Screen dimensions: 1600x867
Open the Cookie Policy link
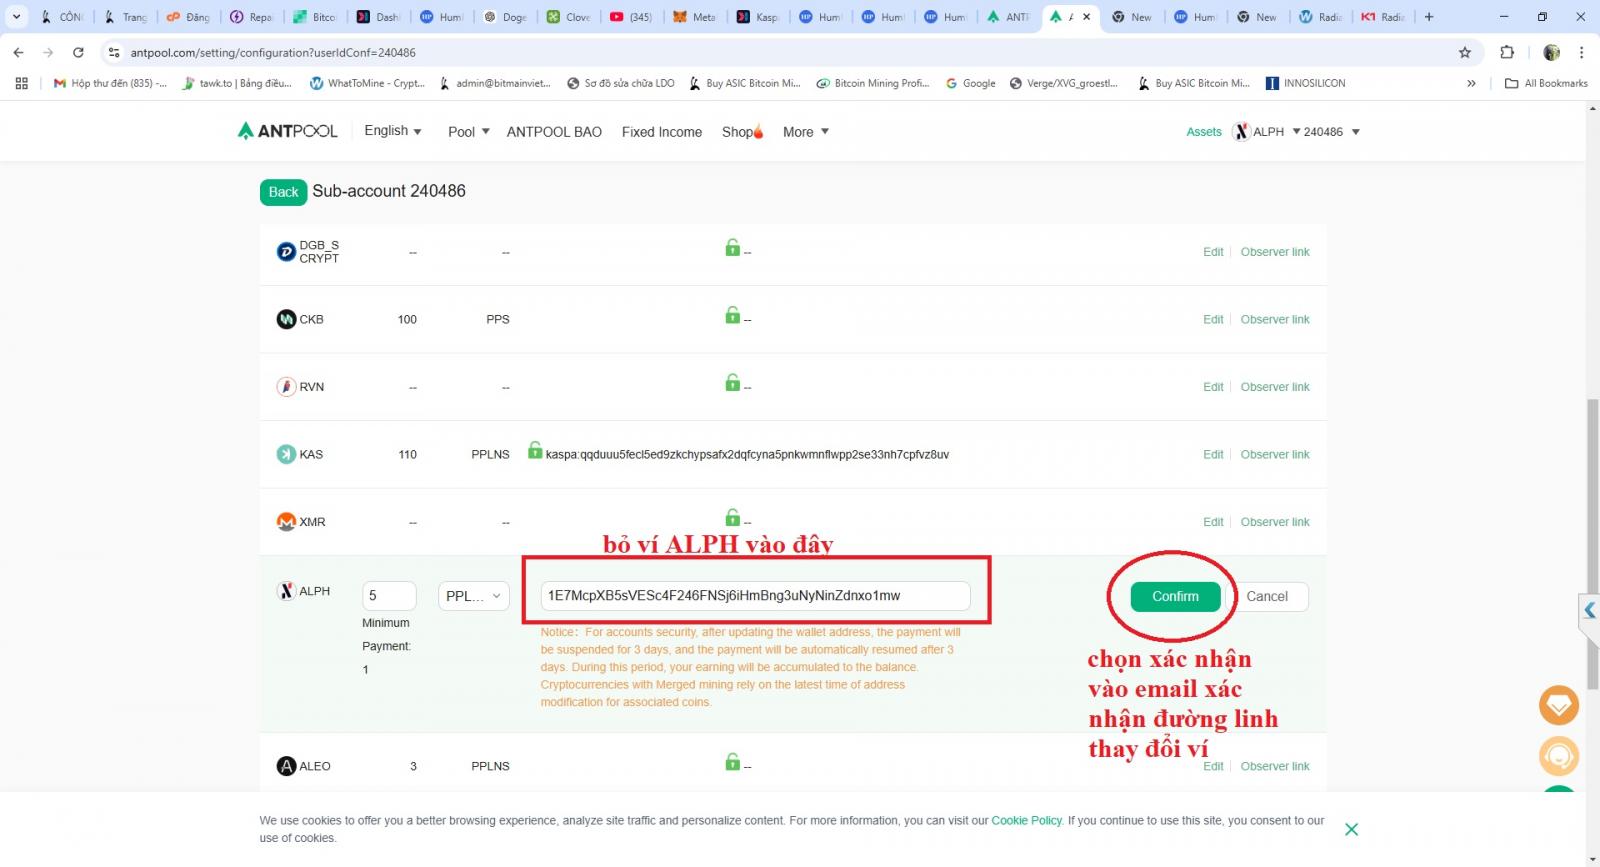(x=1026, y=820)
